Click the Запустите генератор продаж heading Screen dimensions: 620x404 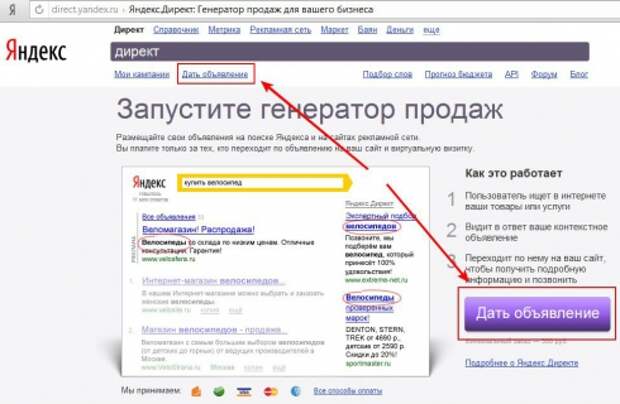coord(310,109)
